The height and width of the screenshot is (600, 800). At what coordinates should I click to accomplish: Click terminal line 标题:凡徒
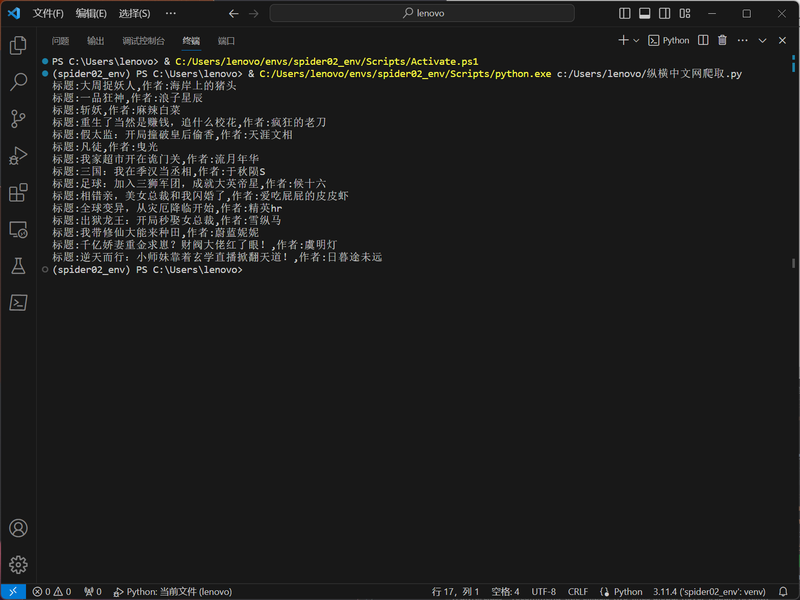tap(105, 147)
